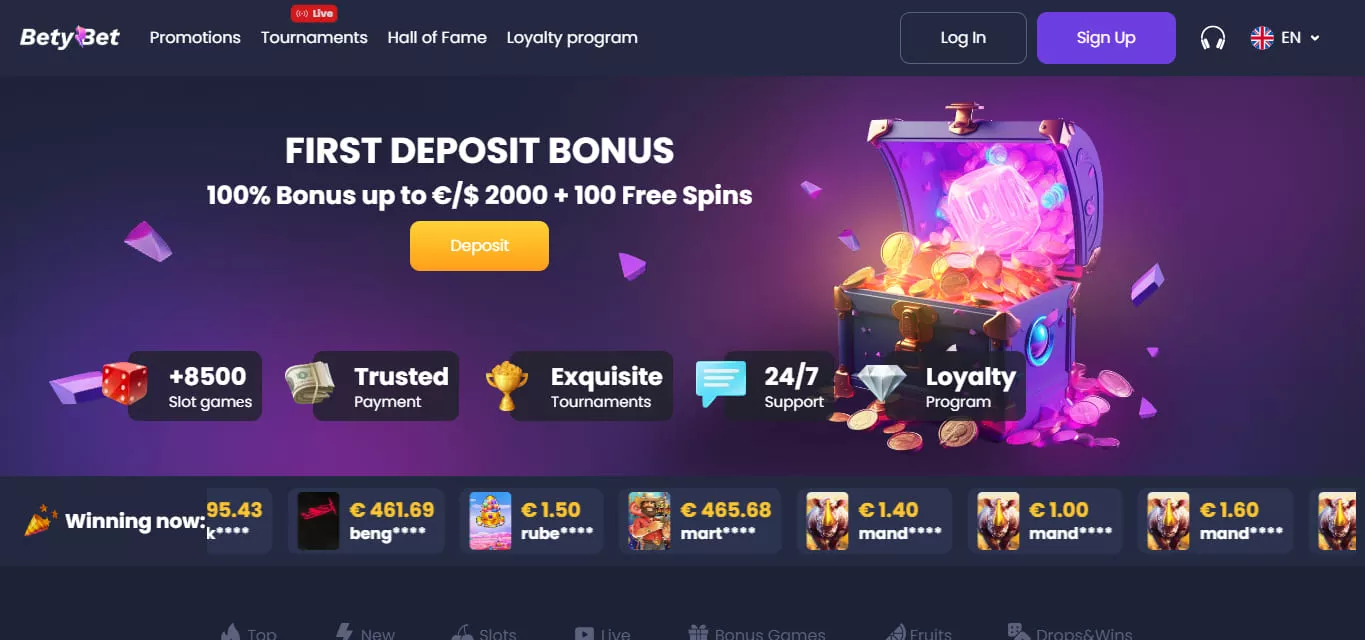Click the gold trophy Tournaments icon
The width and height of the screenshot is (1365, 640).
click(507, 386)
